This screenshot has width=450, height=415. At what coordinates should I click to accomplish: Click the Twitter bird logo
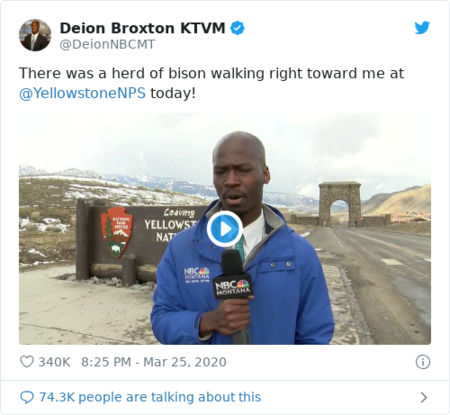pos(422,28)
